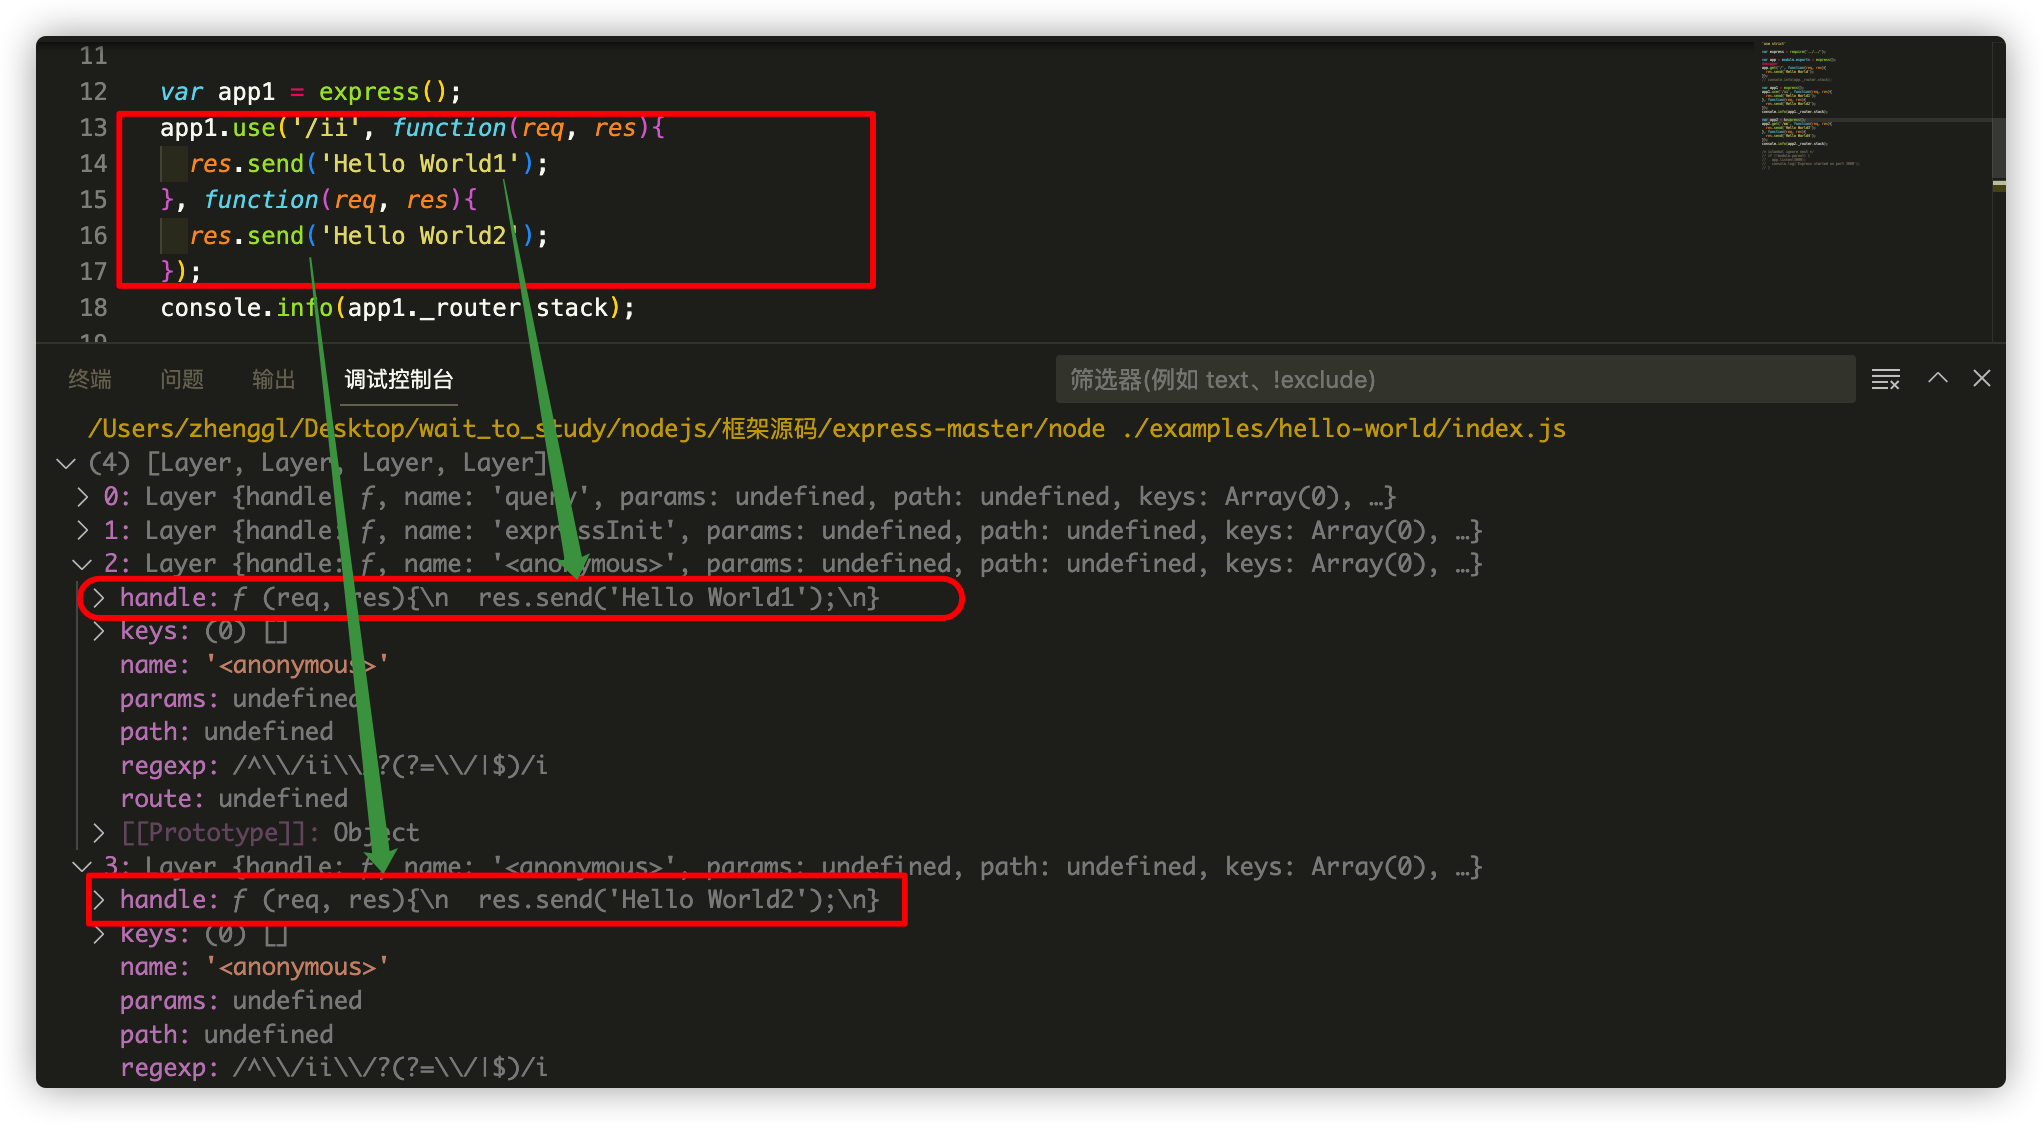Expand Layer 1 named 'expressInit'
The image size is (2042, 1124).
click(82, 531)
